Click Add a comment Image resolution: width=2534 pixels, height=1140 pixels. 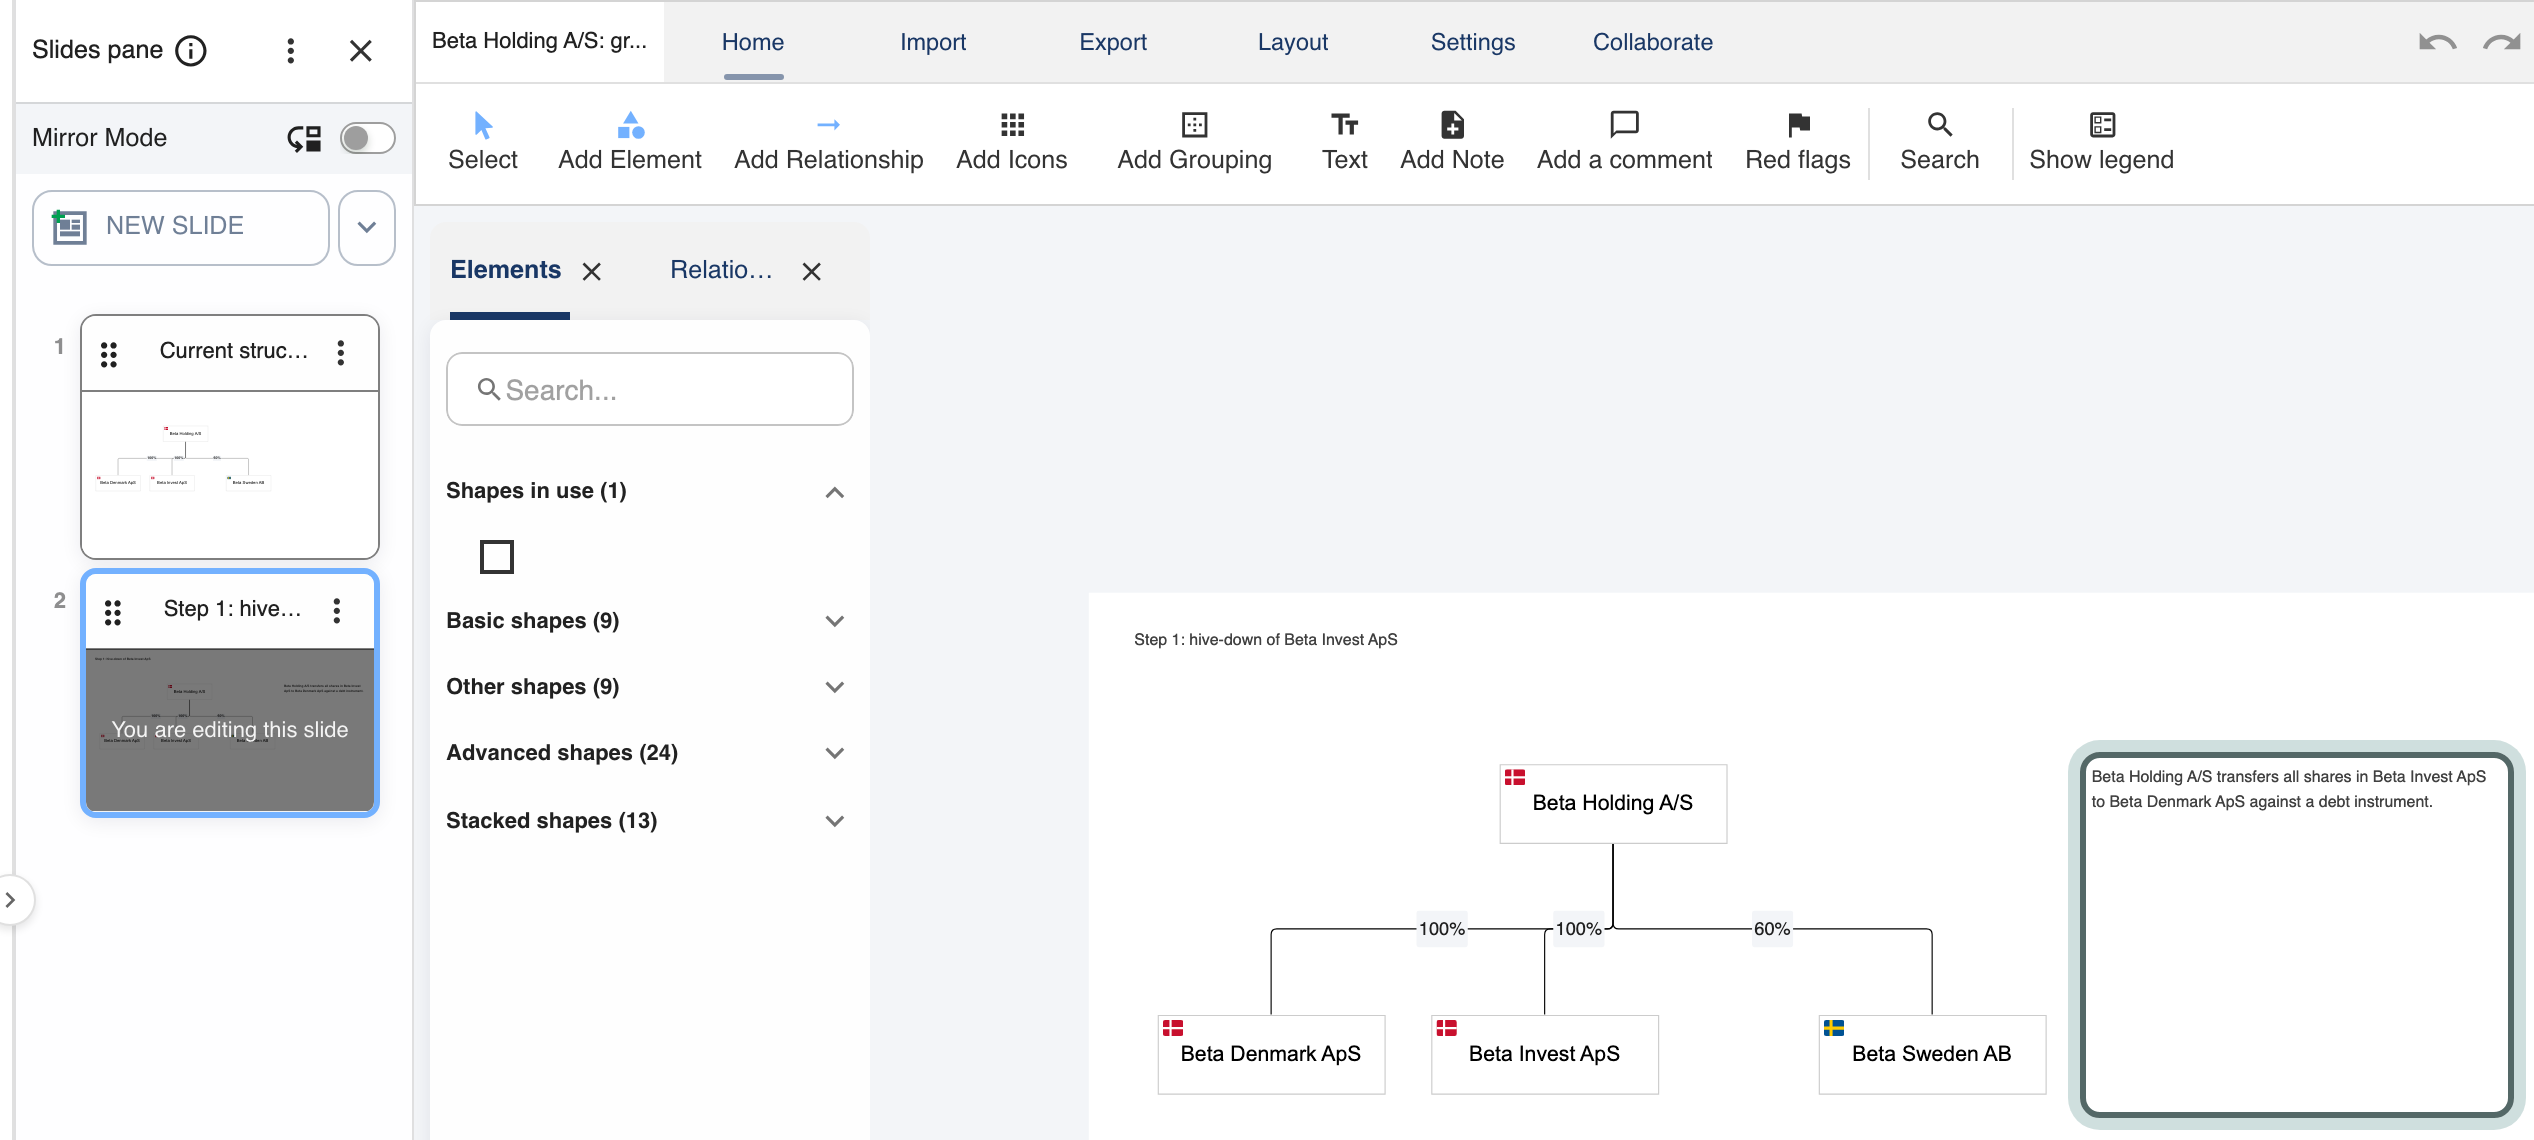tap(1624, 142)
